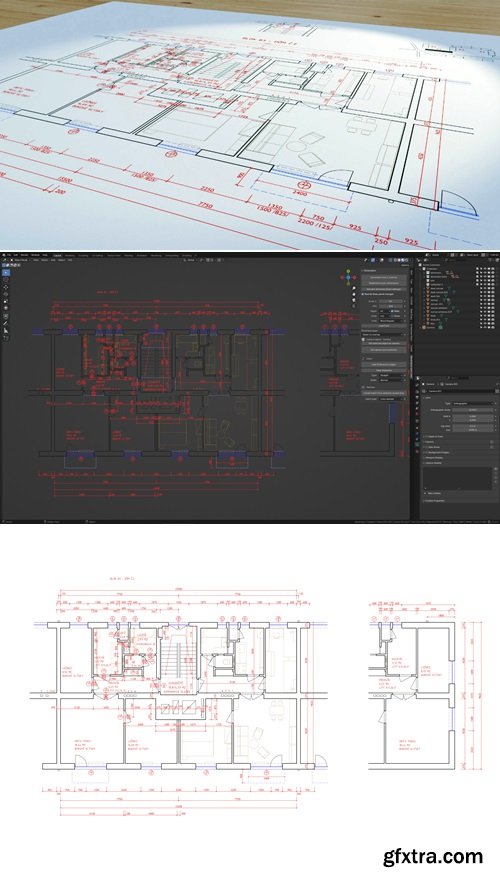
Task: Activate the Transform tool
Action: click(6, 308)
